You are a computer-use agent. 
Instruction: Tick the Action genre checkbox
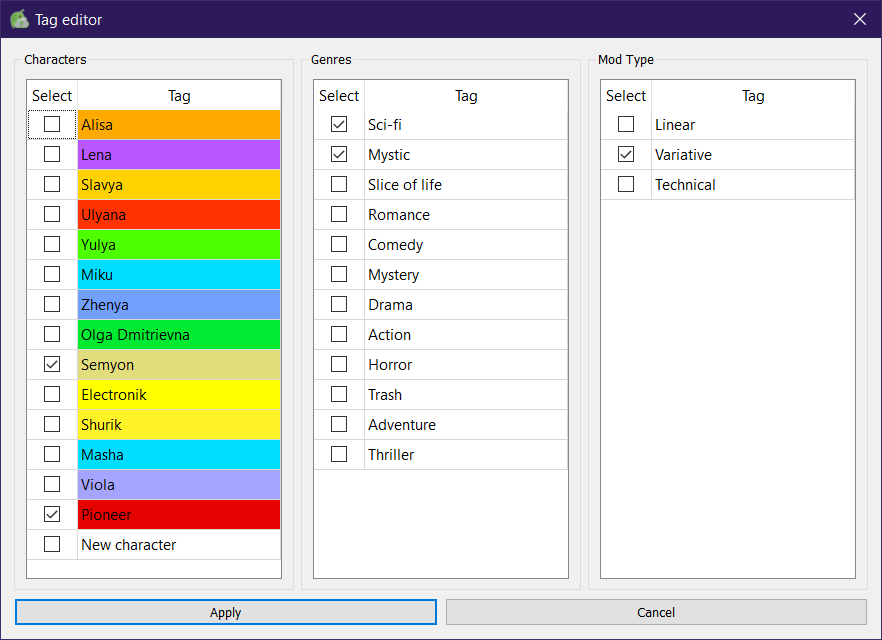pyautogui.click(x=339, y=334)
